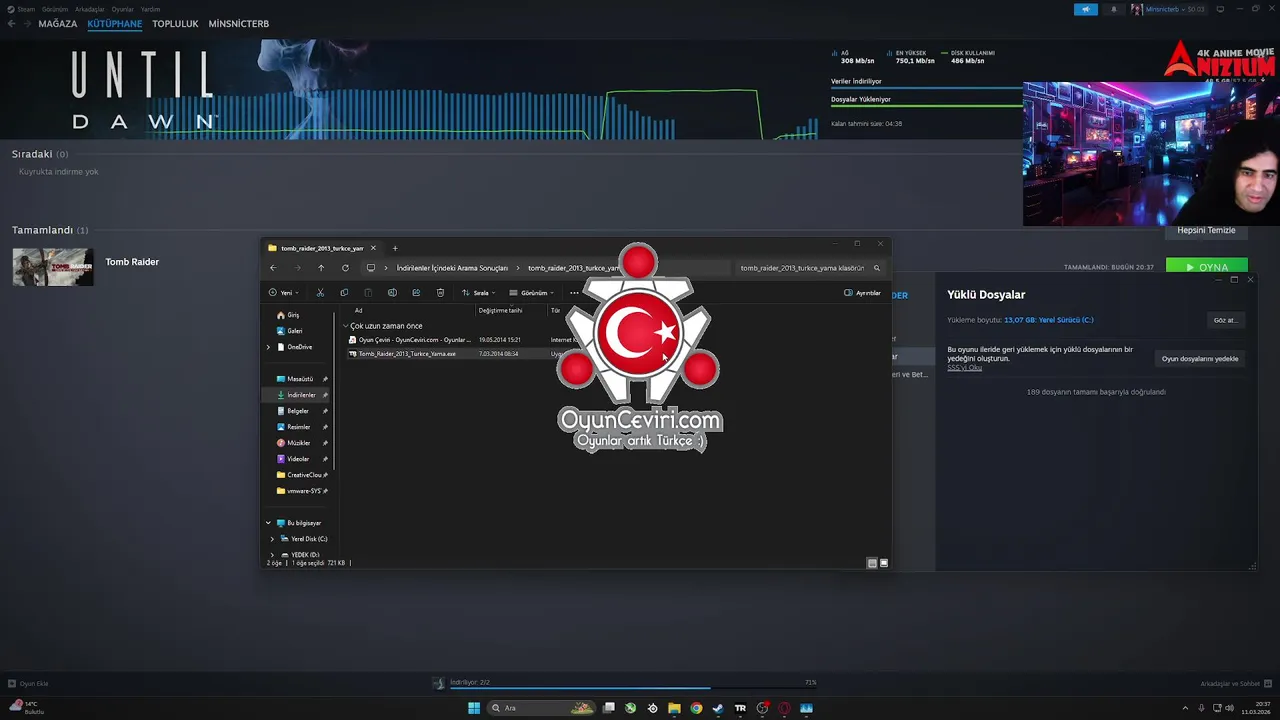
Task: Select Tomb_Raider_2013_Turkce_Yama.exe file
Action: [407, 354]
